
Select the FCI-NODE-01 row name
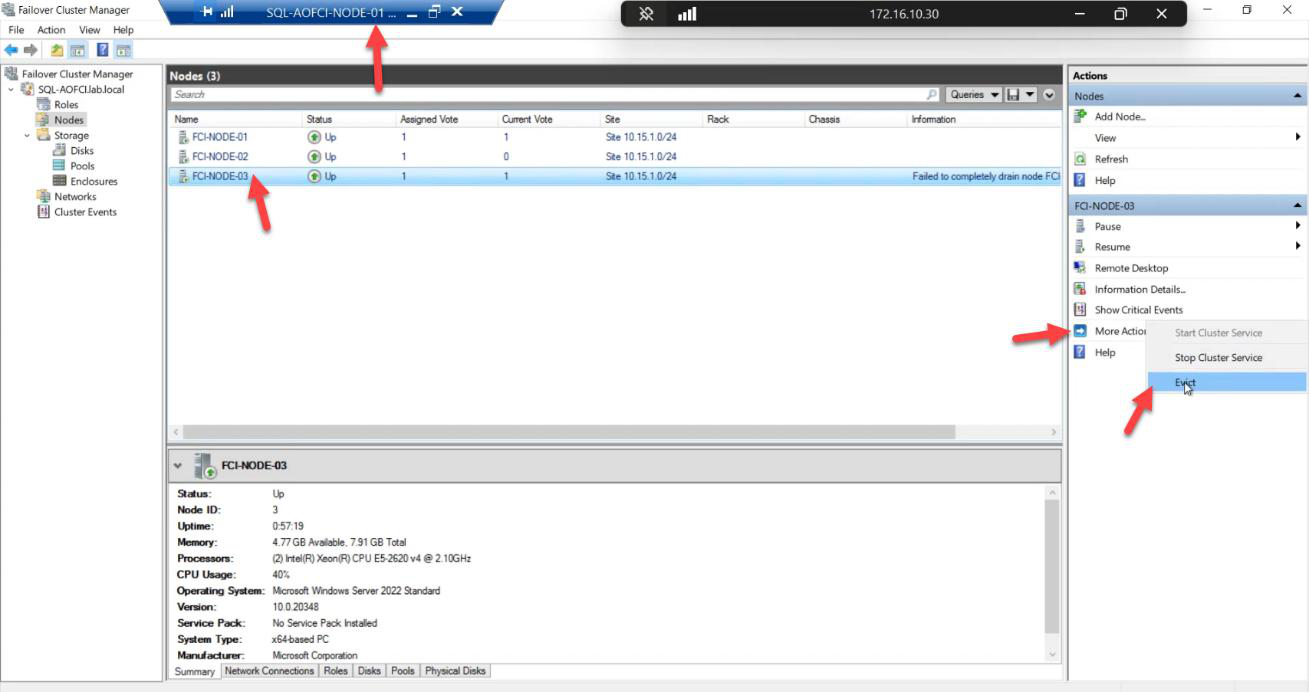pos(219,137)
